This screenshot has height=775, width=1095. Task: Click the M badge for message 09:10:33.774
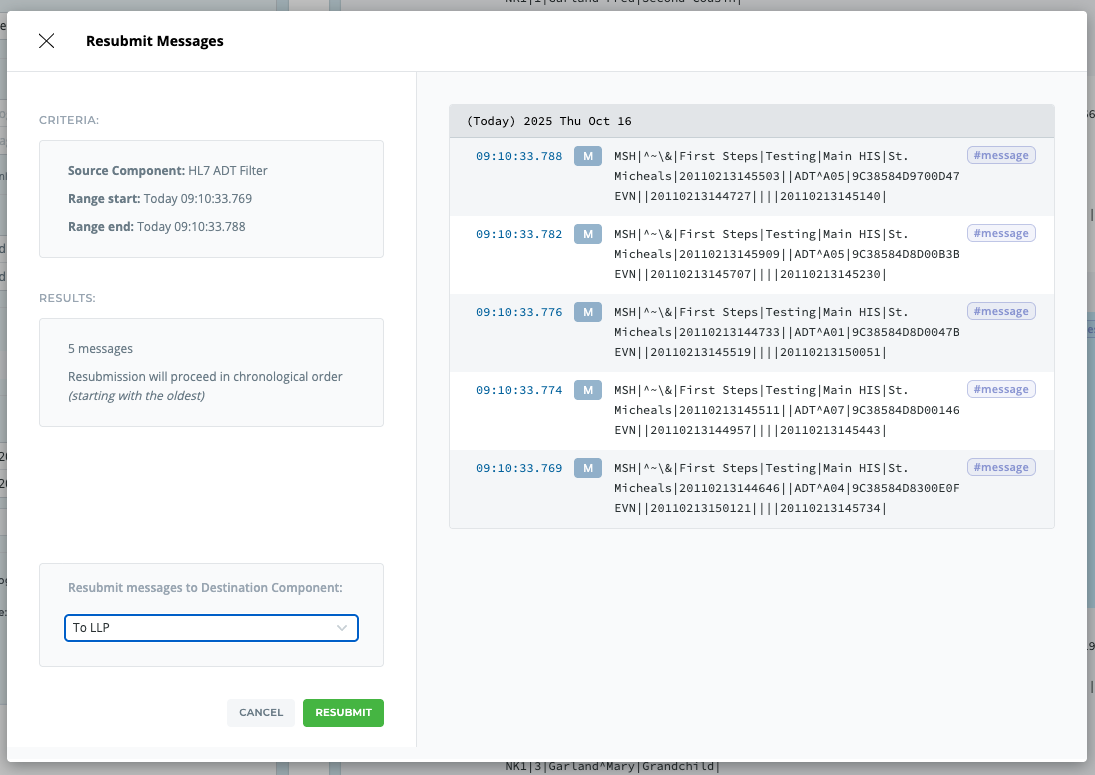[588, 390]
